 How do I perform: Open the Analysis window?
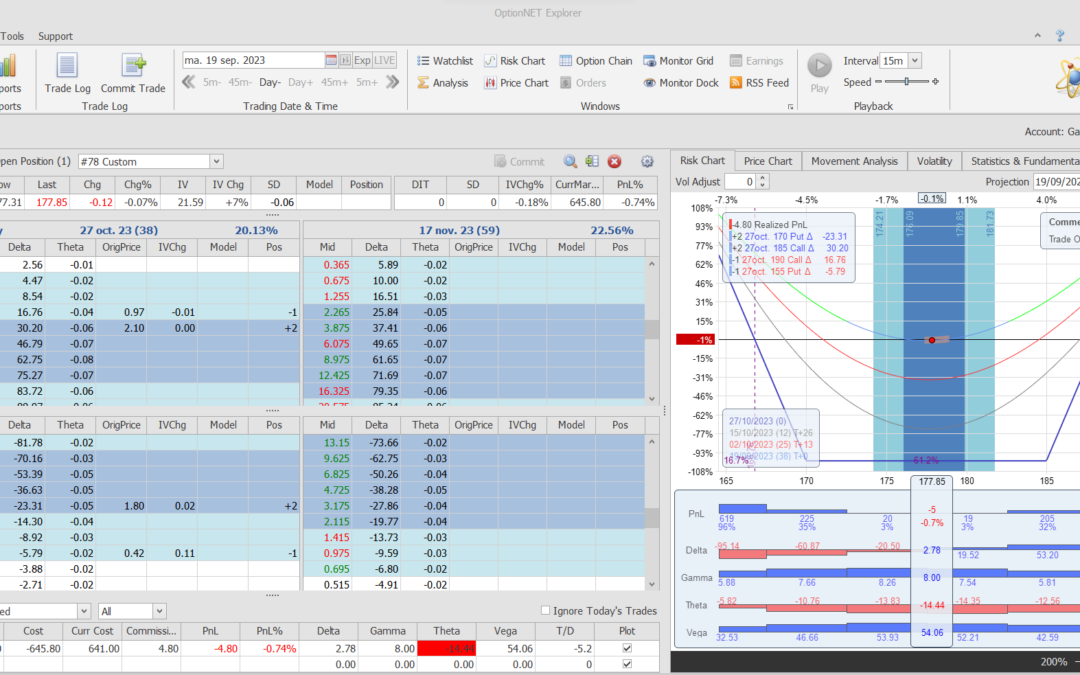pos(442,83)
